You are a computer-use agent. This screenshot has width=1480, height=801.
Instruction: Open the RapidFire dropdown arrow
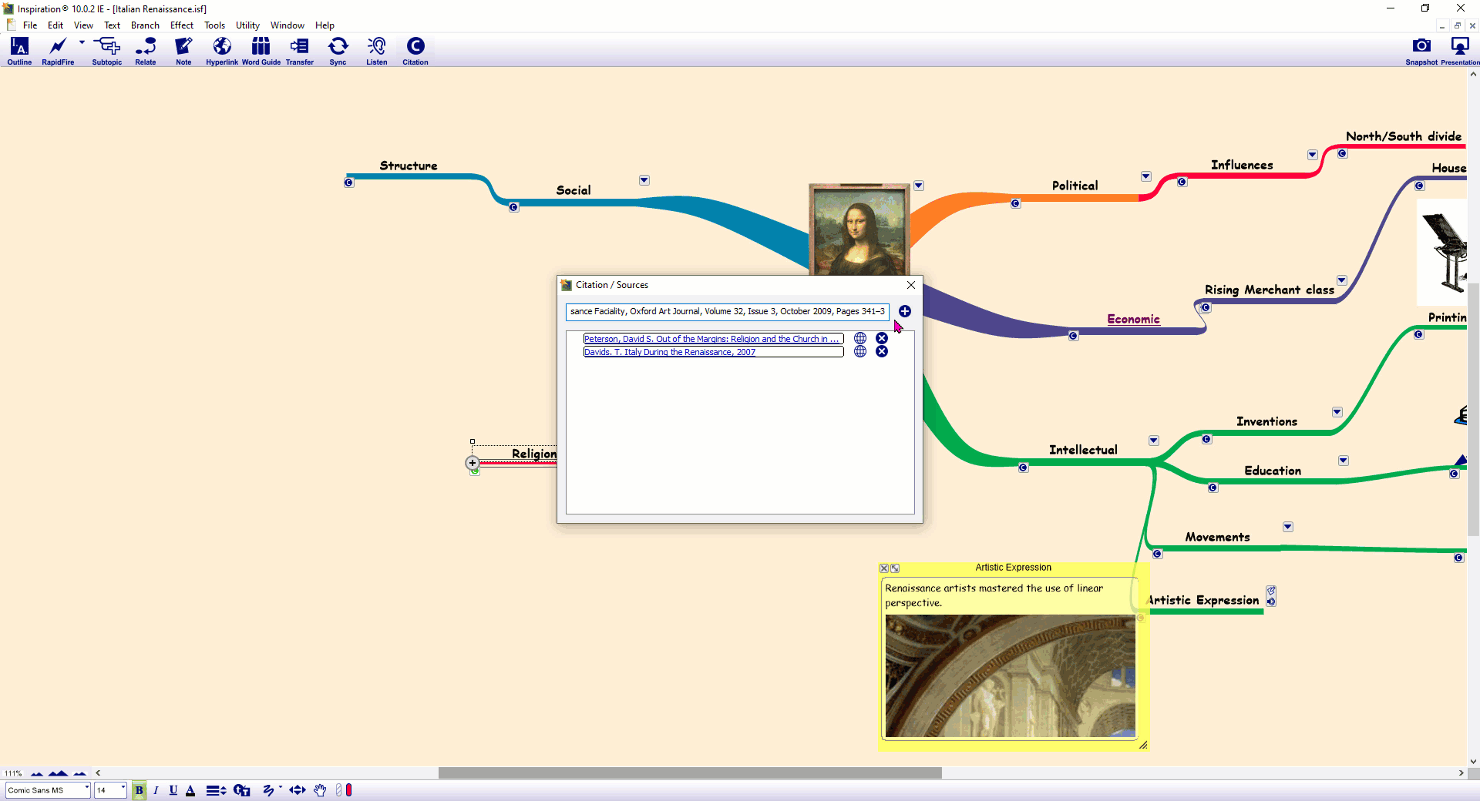click(81, 43)
